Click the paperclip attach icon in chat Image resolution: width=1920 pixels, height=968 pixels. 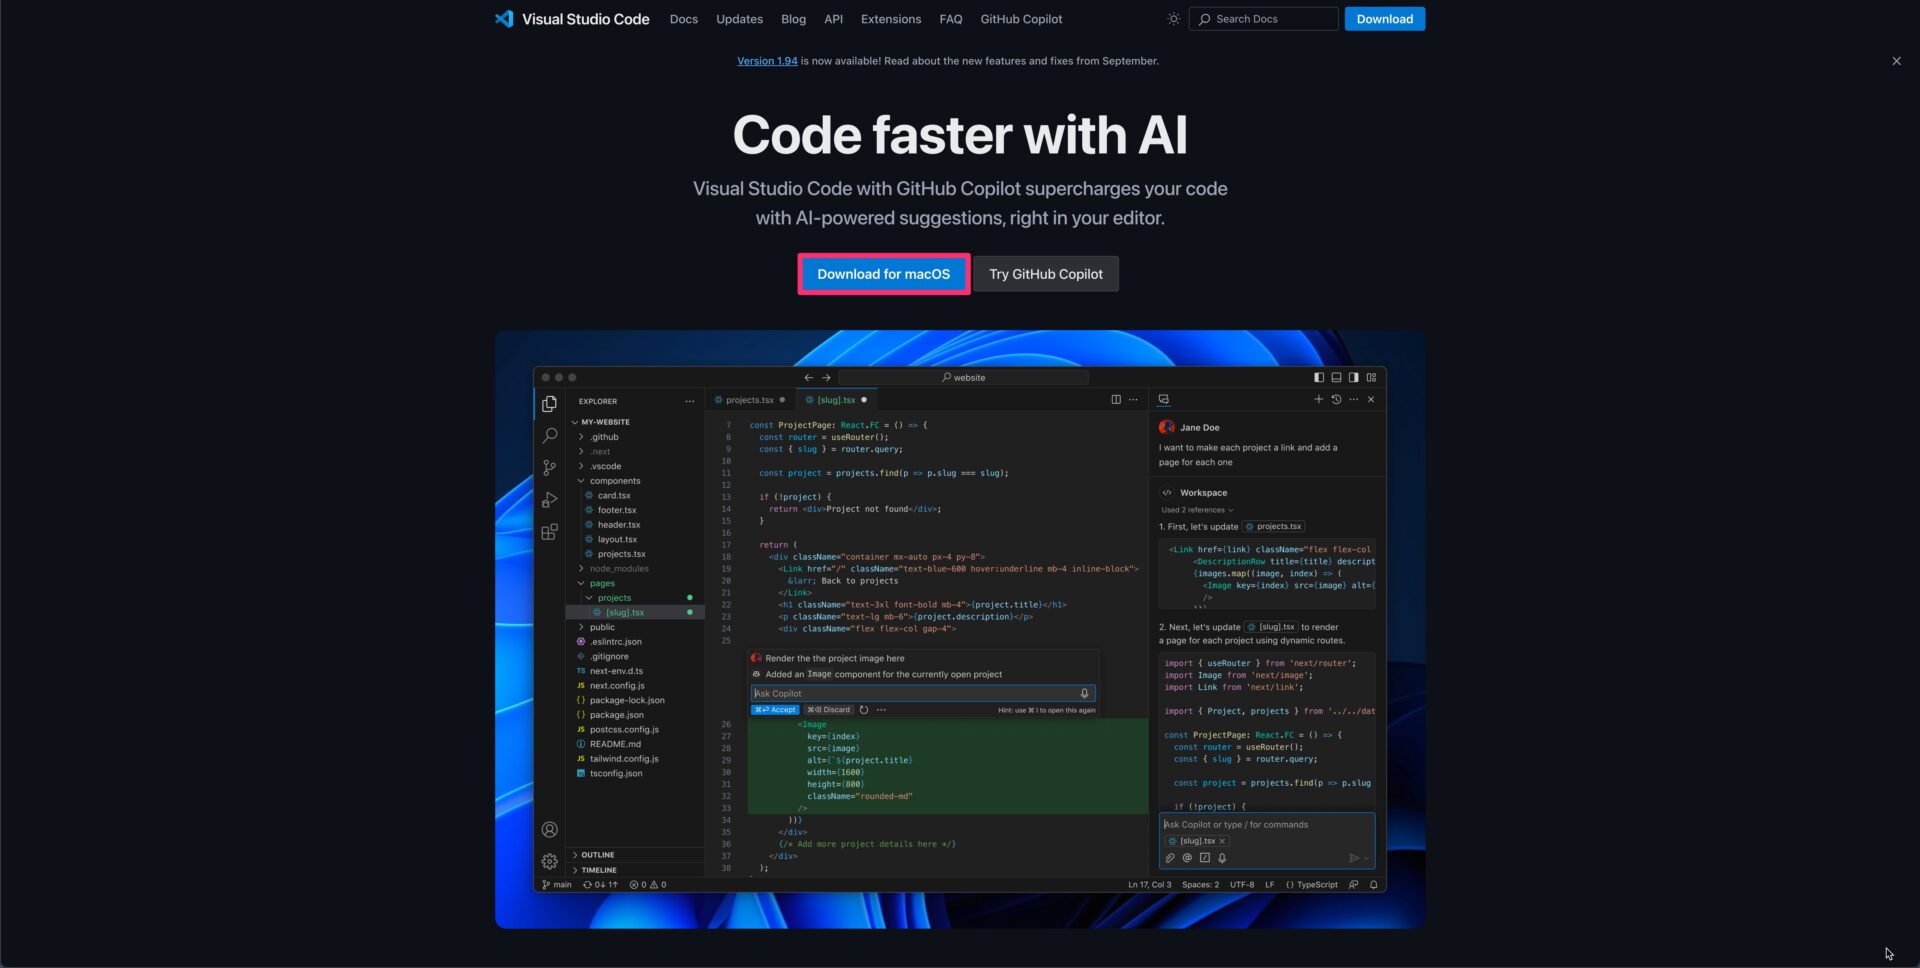(x=1169, y=858)
